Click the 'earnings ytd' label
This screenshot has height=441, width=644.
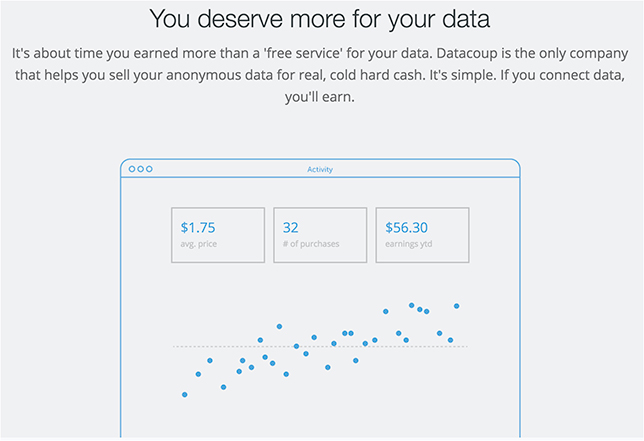[409, 244]
